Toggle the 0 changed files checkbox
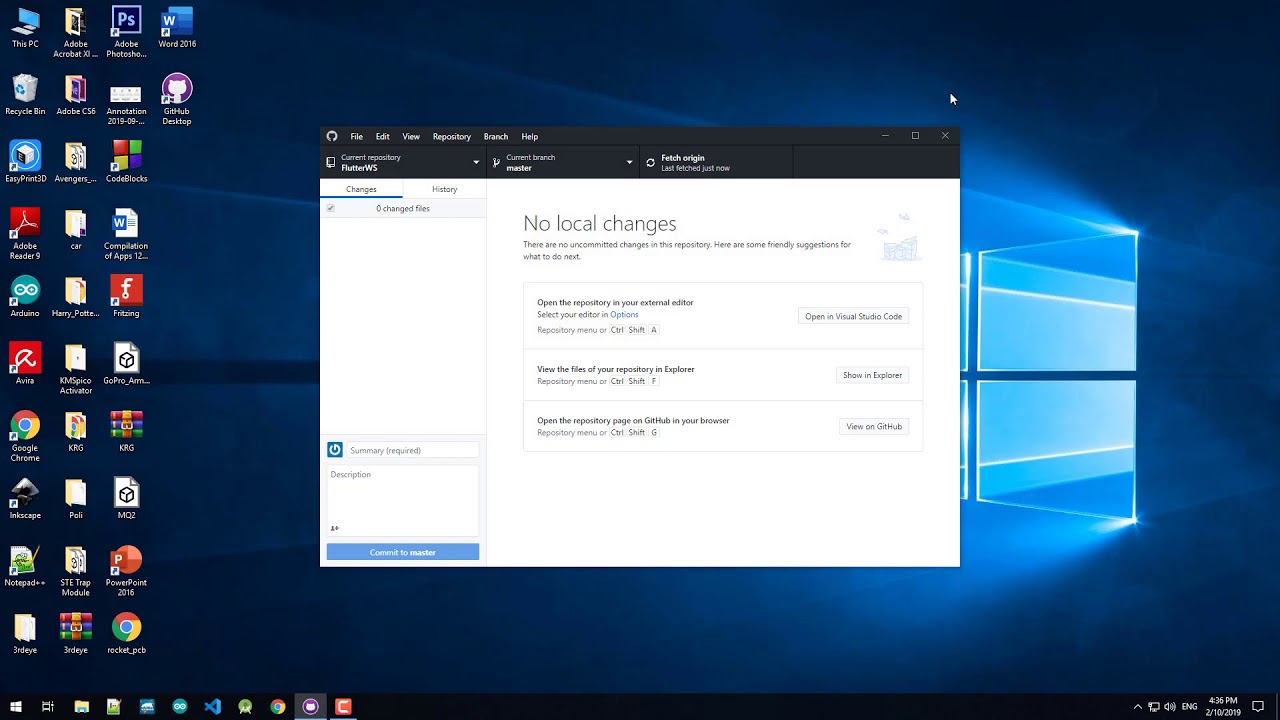The height and width of the screenshot is (720, 1280). click(331, 208)
